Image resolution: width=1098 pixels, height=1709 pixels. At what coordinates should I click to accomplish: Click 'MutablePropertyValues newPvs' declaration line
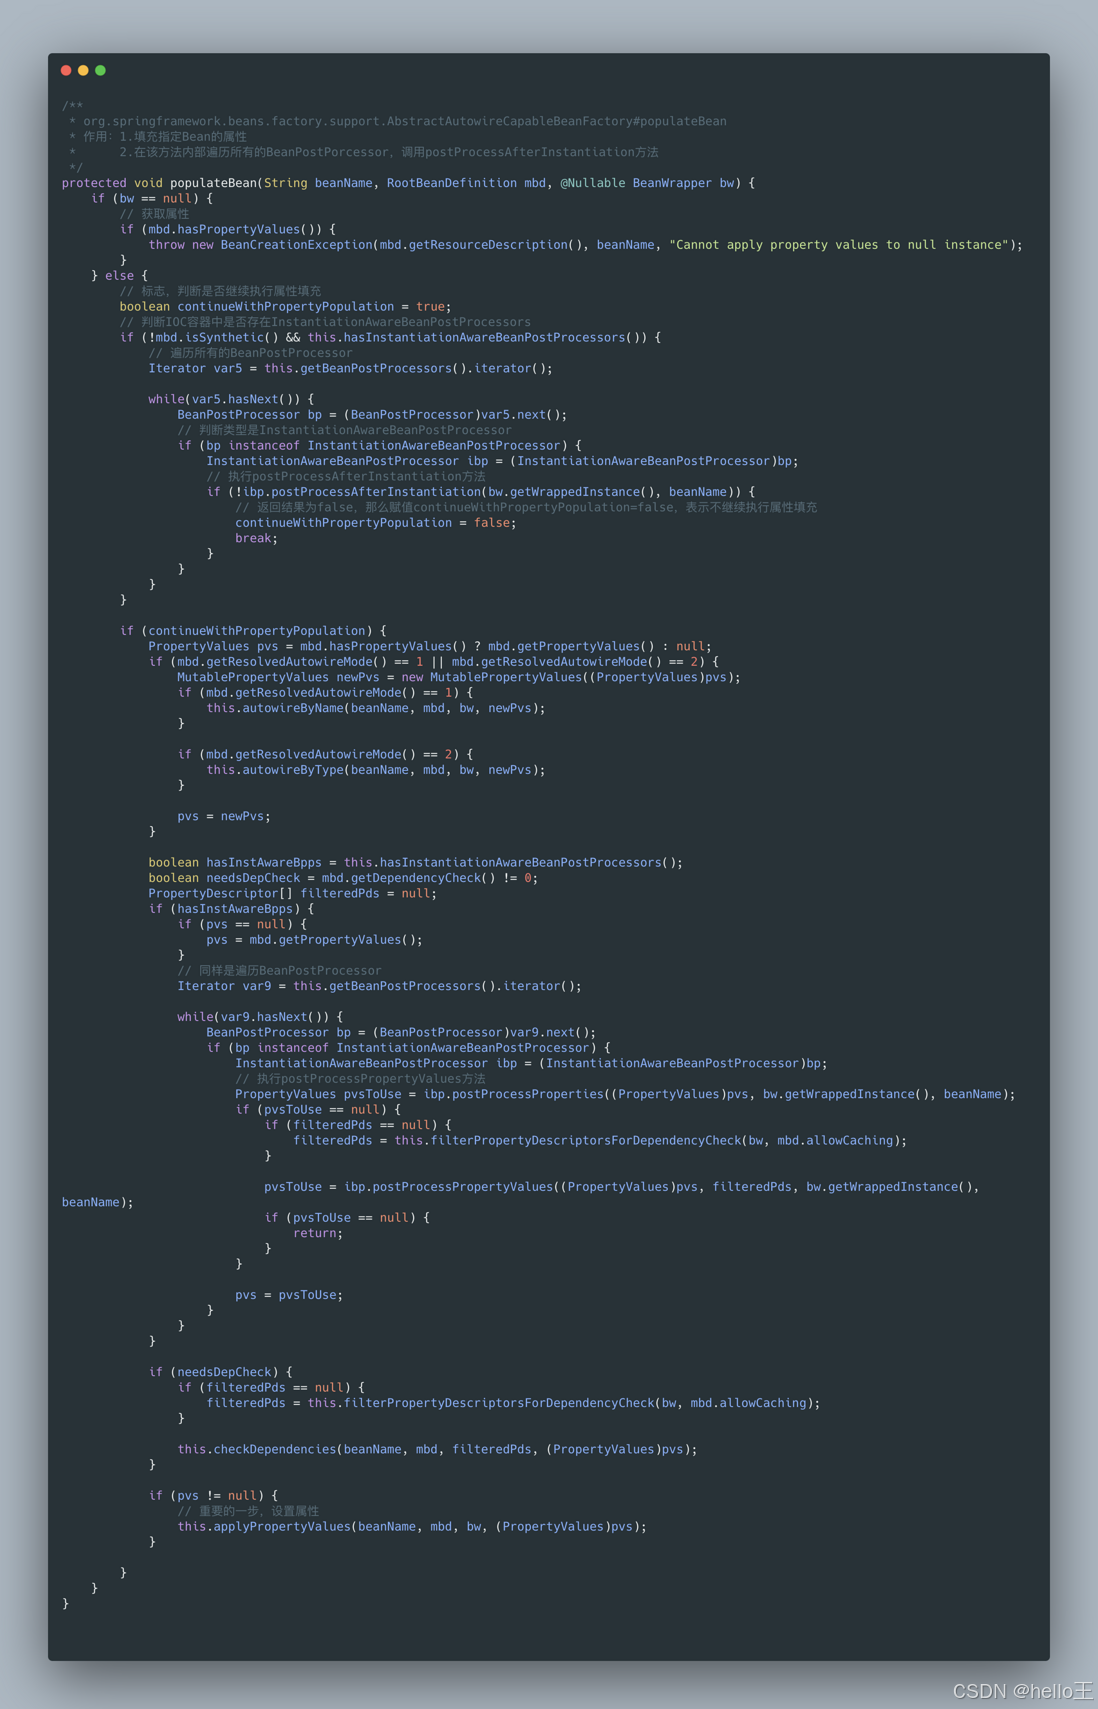tap(459, 677)
